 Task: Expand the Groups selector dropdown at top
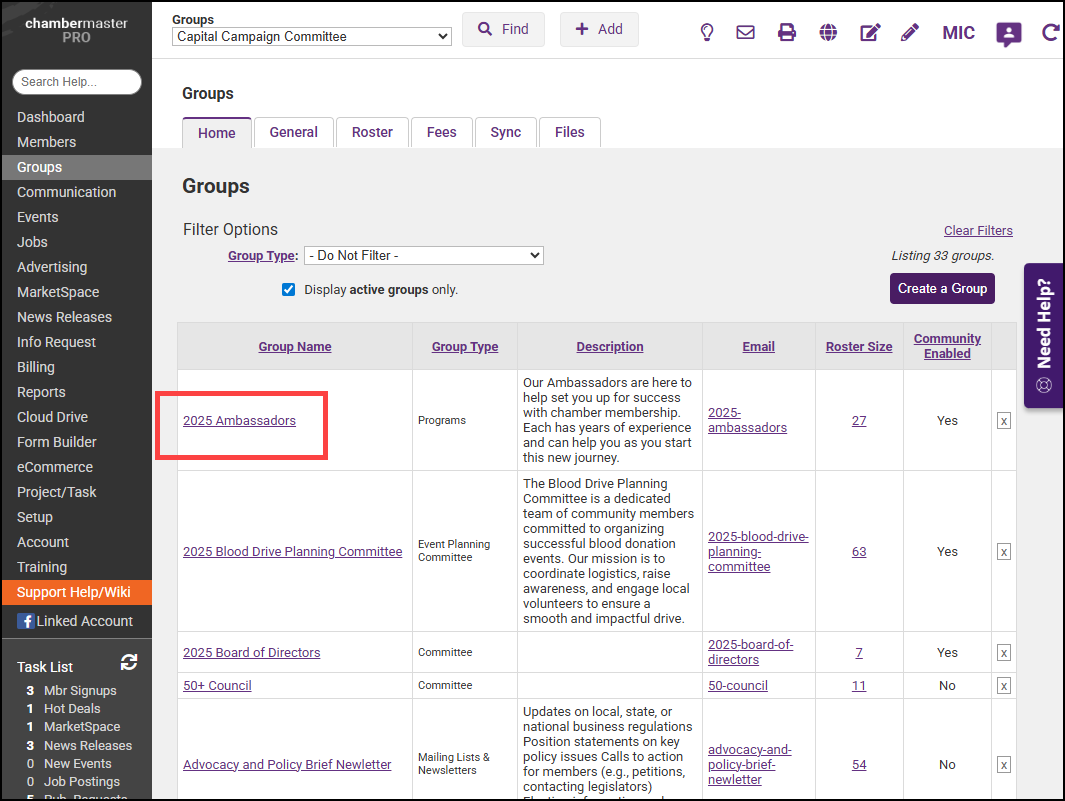312,37
